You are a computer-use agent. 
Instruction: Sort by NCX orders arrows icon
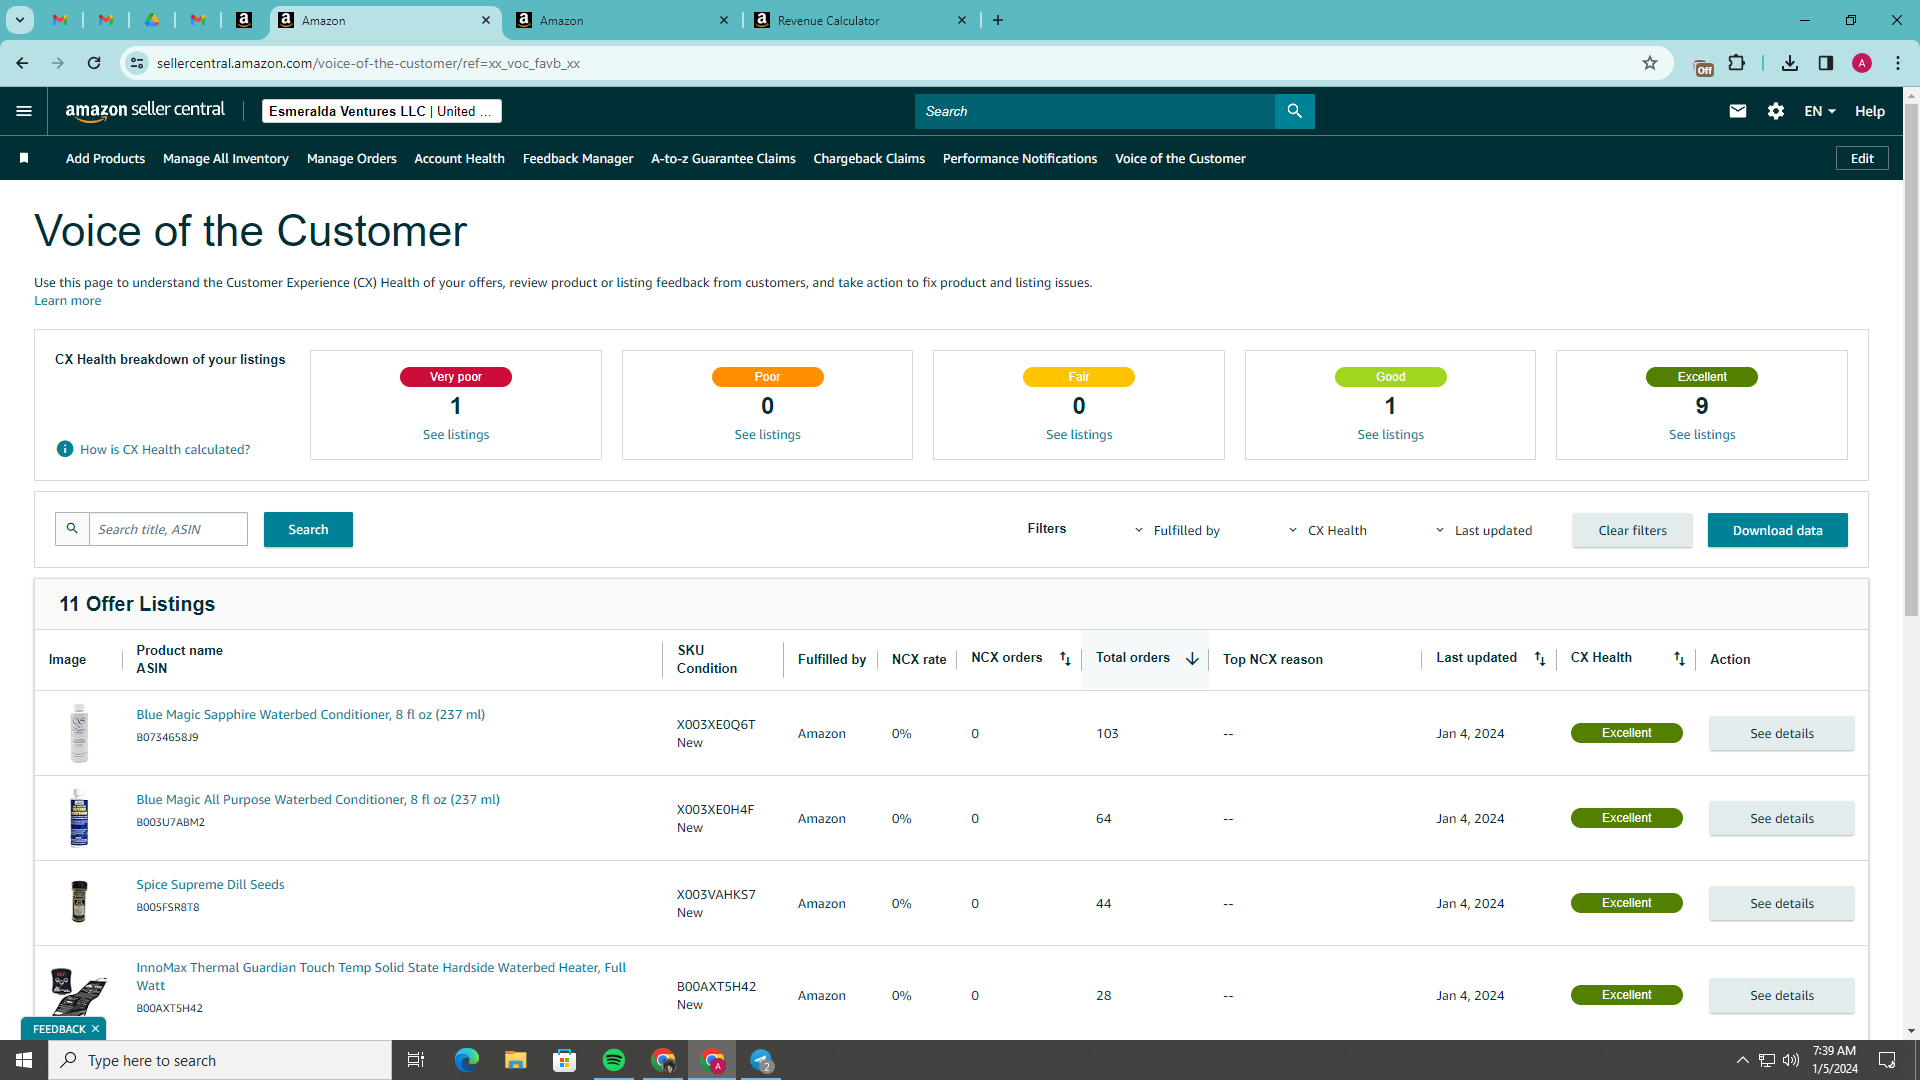coord(1065,659)
